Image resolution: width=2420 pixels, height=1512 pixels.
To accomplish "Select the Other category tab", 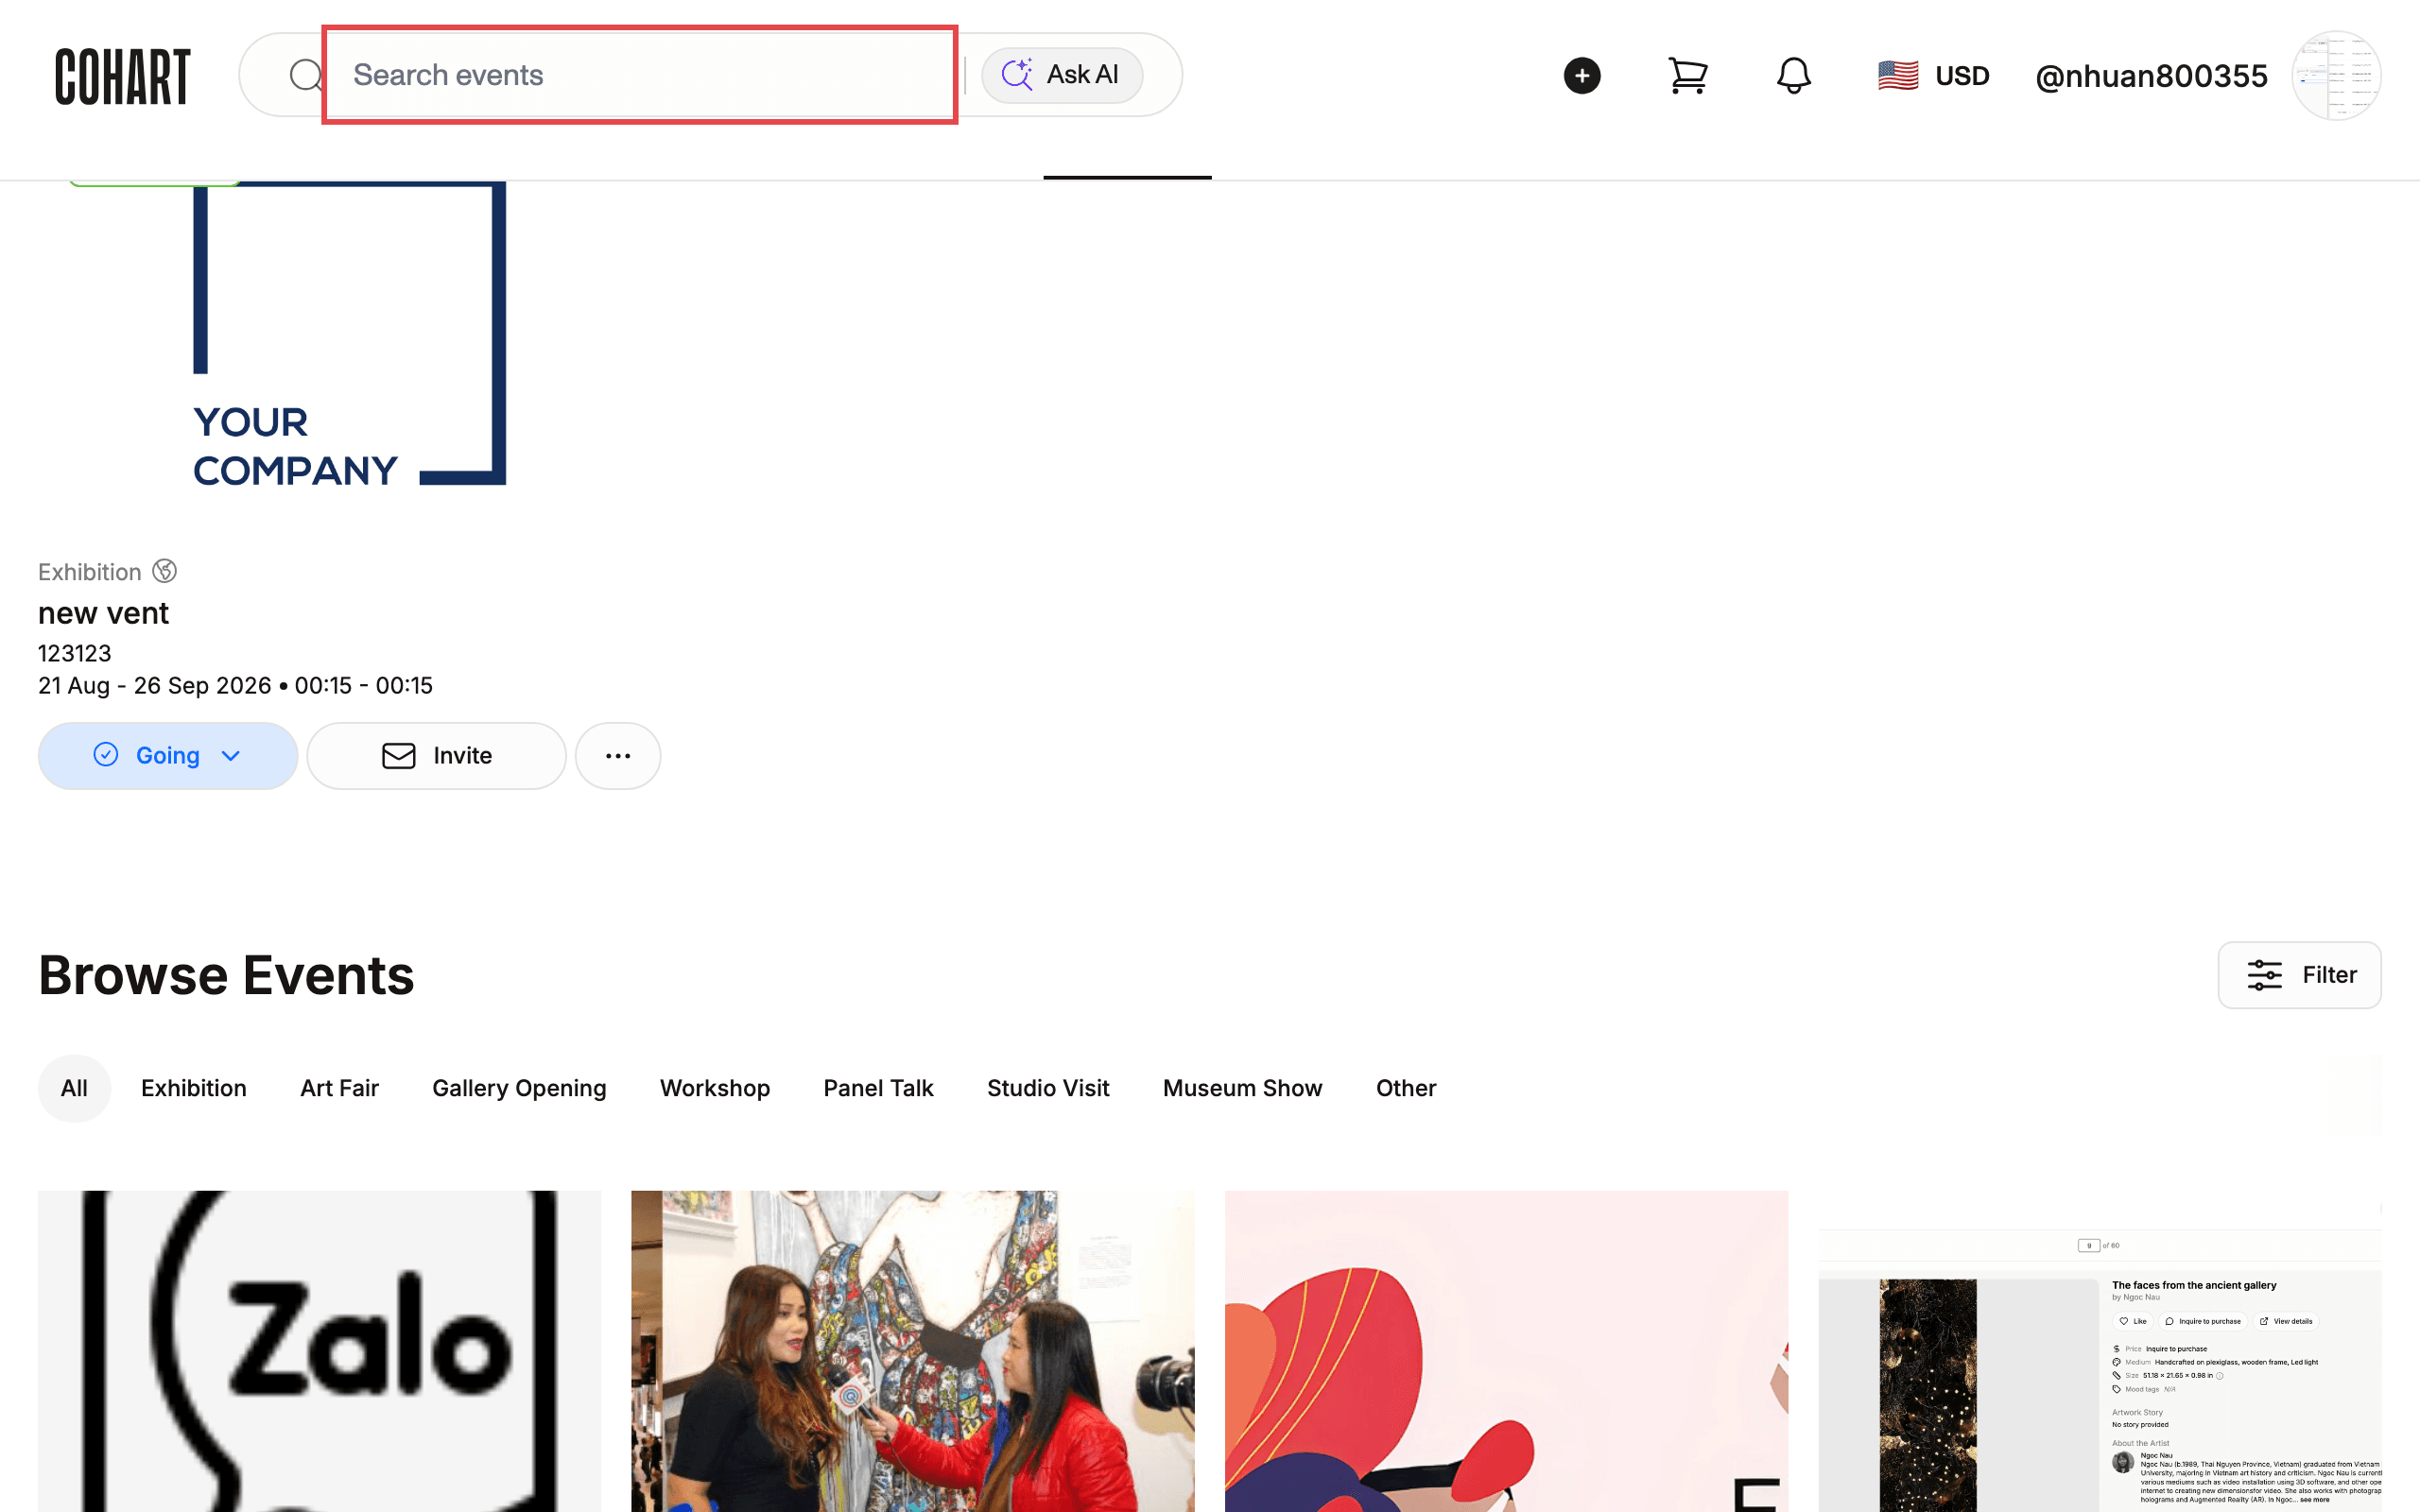I will [x=1406, y=1088].
